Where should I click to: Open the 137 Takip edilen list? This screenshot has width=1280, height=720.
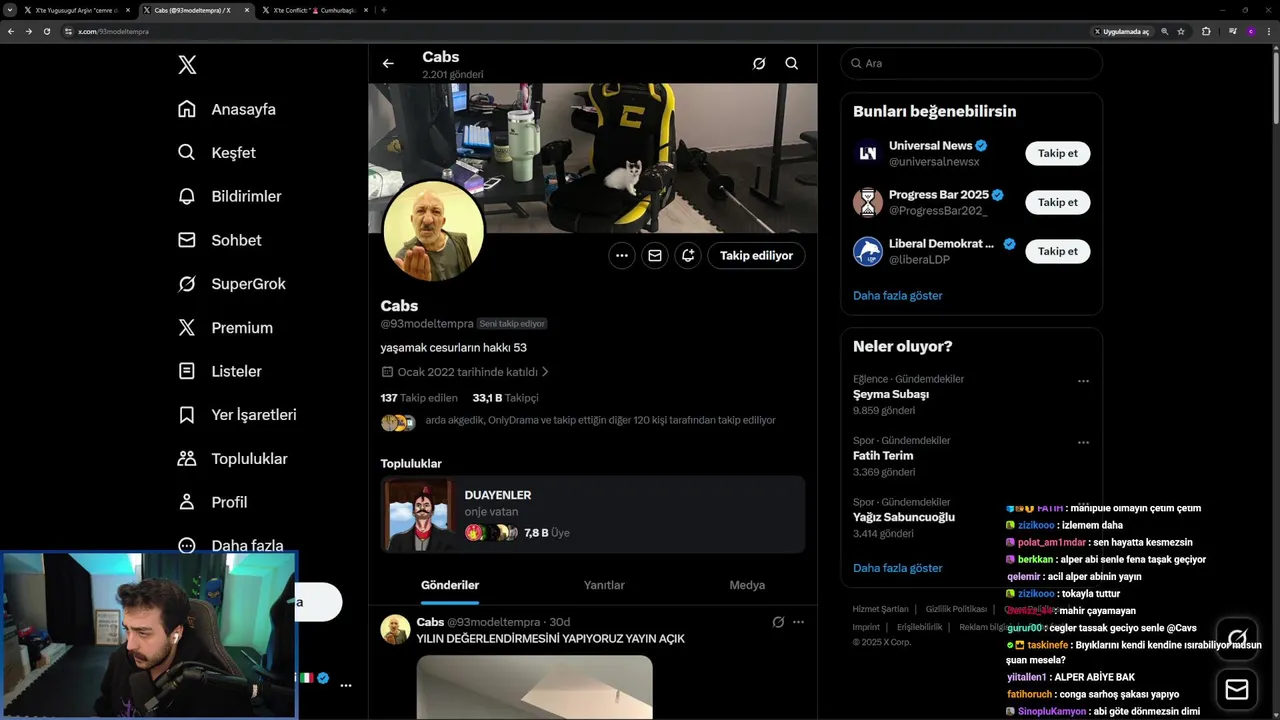coord(419,398)
